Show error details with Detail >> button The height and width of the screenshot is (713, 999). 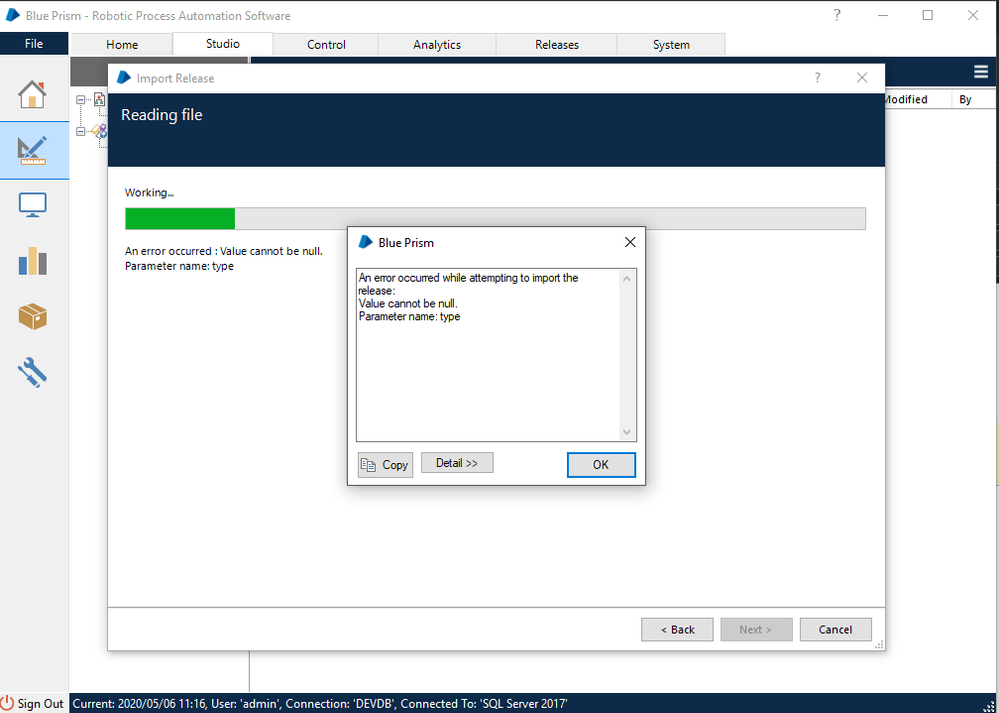click(457, 463)
